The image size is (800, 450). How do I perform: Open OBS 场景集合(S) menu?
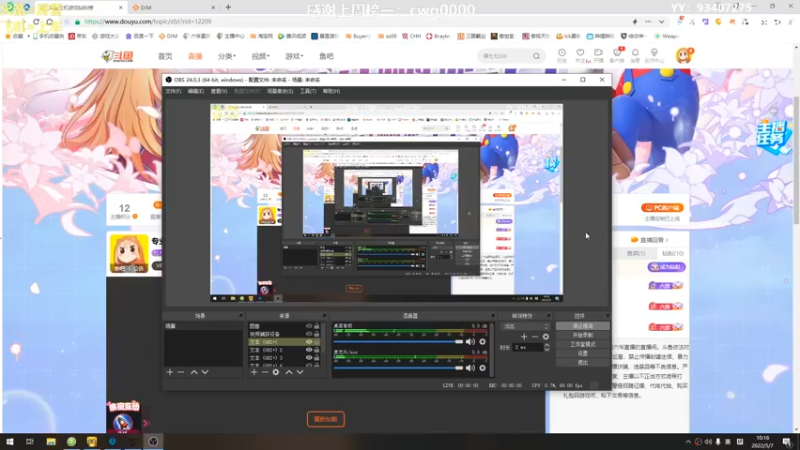pos(280,91)
